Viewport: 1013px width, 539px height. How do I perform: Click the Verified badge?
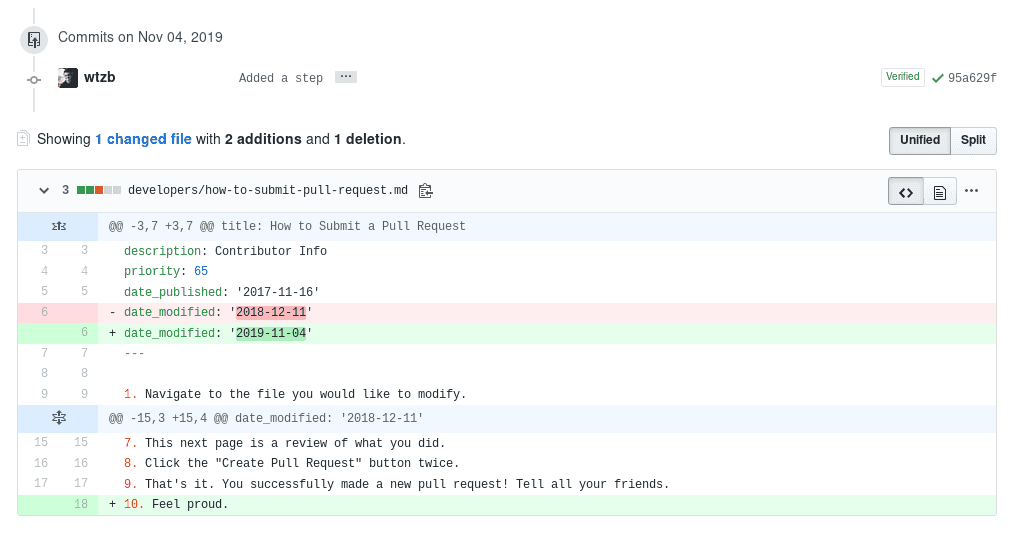[x=903, y=77]
